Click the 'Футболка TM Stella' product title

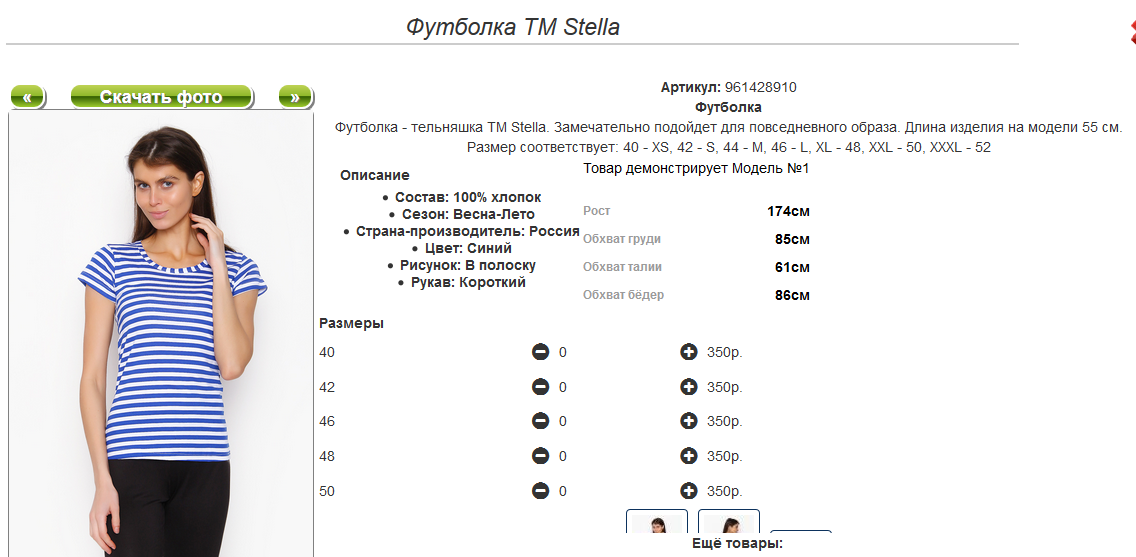(512, 27)
